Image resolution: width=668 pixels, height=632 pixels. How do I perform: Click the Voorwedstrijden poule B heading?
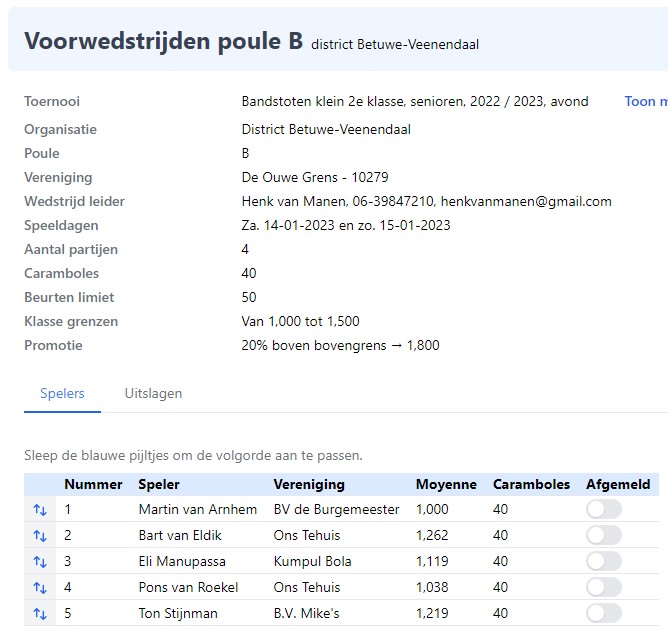point(164,41)
